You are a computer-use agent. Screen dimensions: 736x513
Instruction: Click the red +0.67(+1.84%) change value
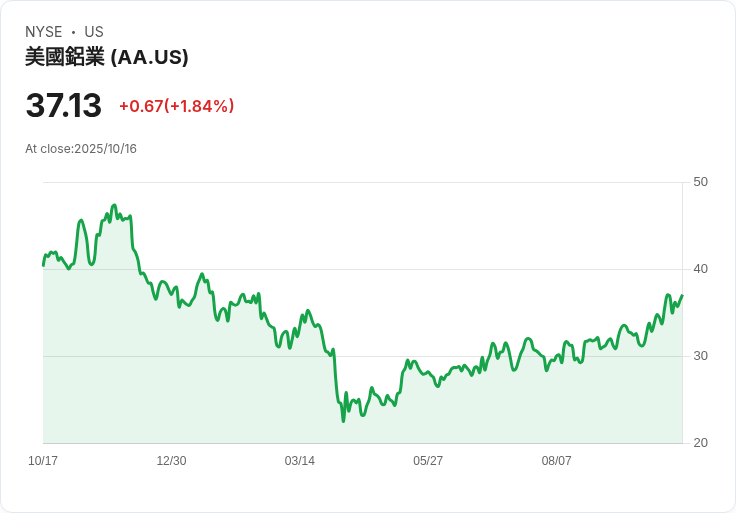click(x=176, y=106)
